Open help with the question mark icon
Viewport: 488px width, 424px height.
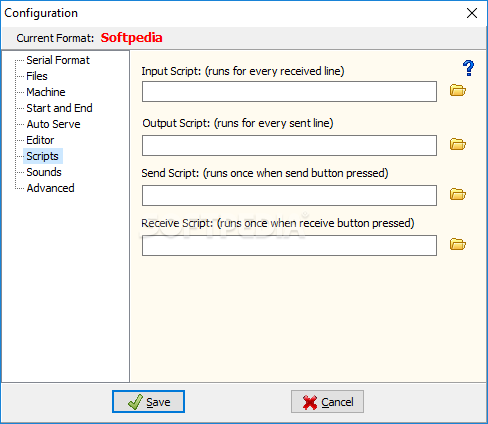[468, 68]
